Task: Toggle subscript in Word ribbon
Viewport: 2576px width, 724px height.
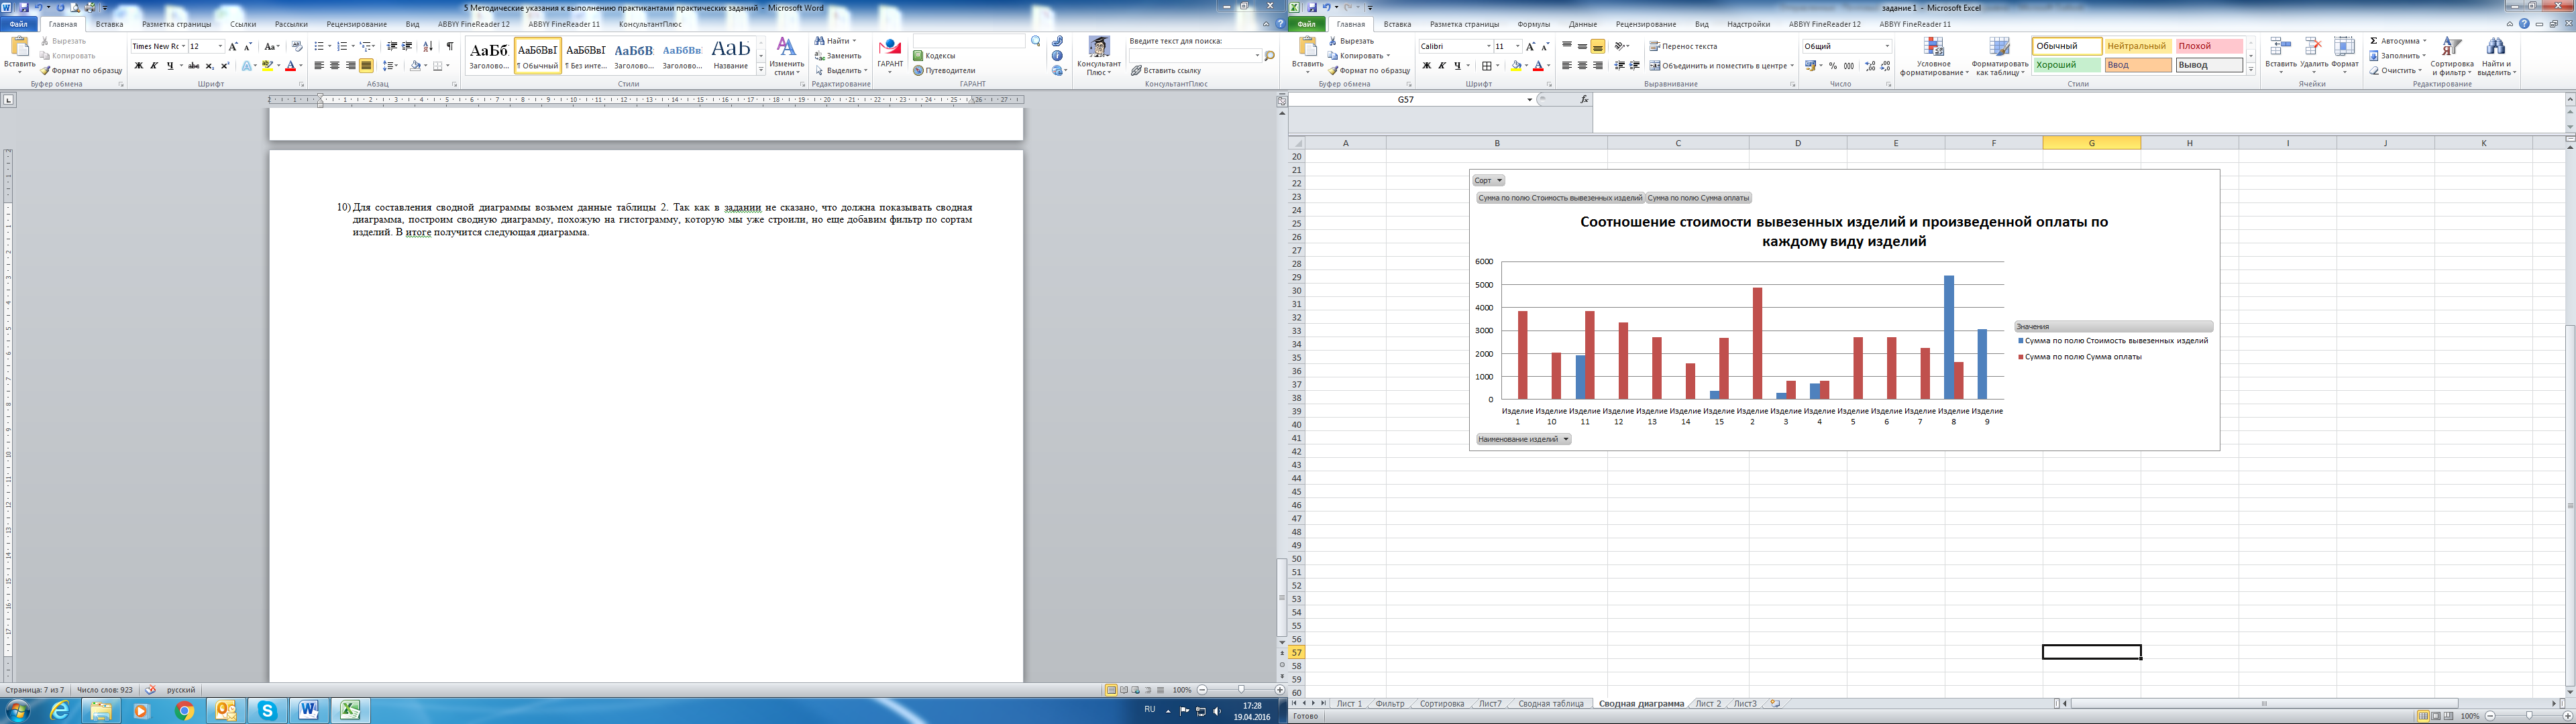Action: (209, 66)
